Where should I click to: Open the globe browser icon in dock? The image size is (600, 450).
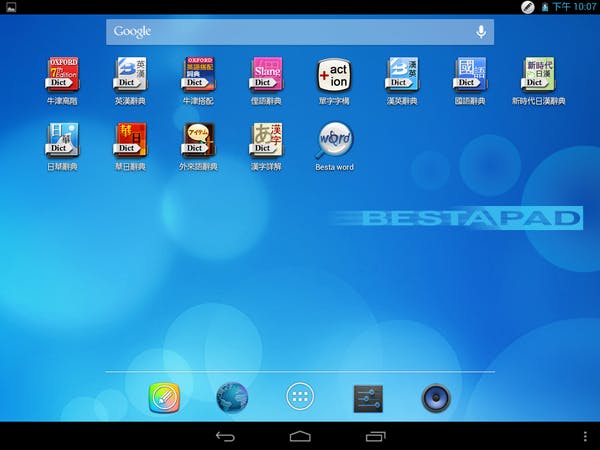(x=232, y=398)
